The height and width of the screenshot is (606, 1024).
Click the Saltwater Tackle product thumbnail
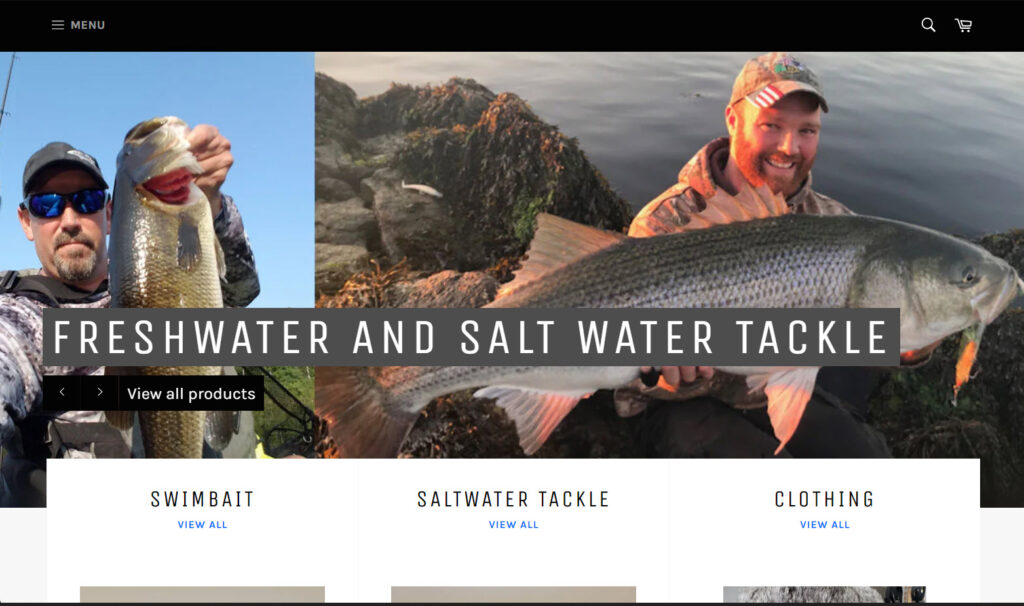tap(513, 594)
